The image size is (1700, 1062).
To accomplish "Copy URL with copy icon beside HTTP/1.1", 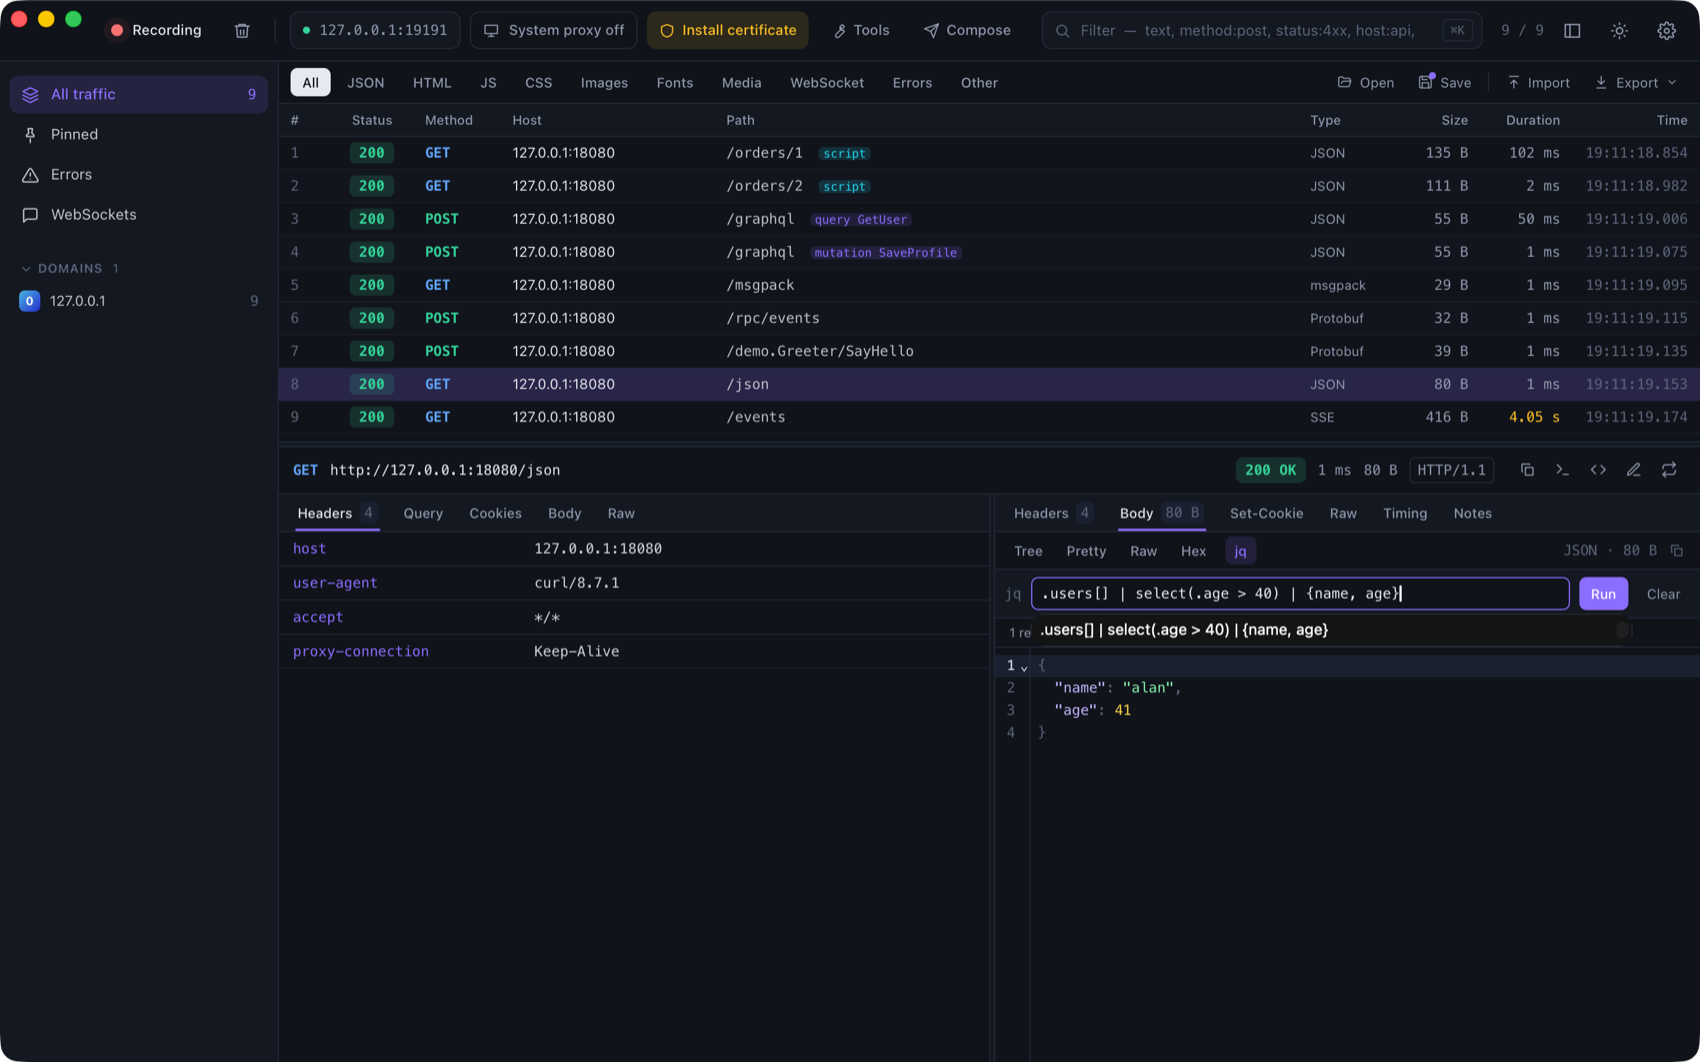I will click(1527, 470).
